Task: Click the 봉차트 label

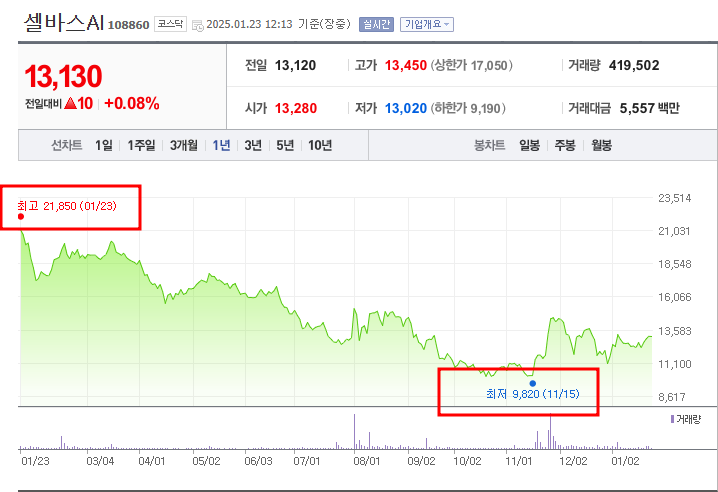Action: pyautogui.click(x=490, y=146)
